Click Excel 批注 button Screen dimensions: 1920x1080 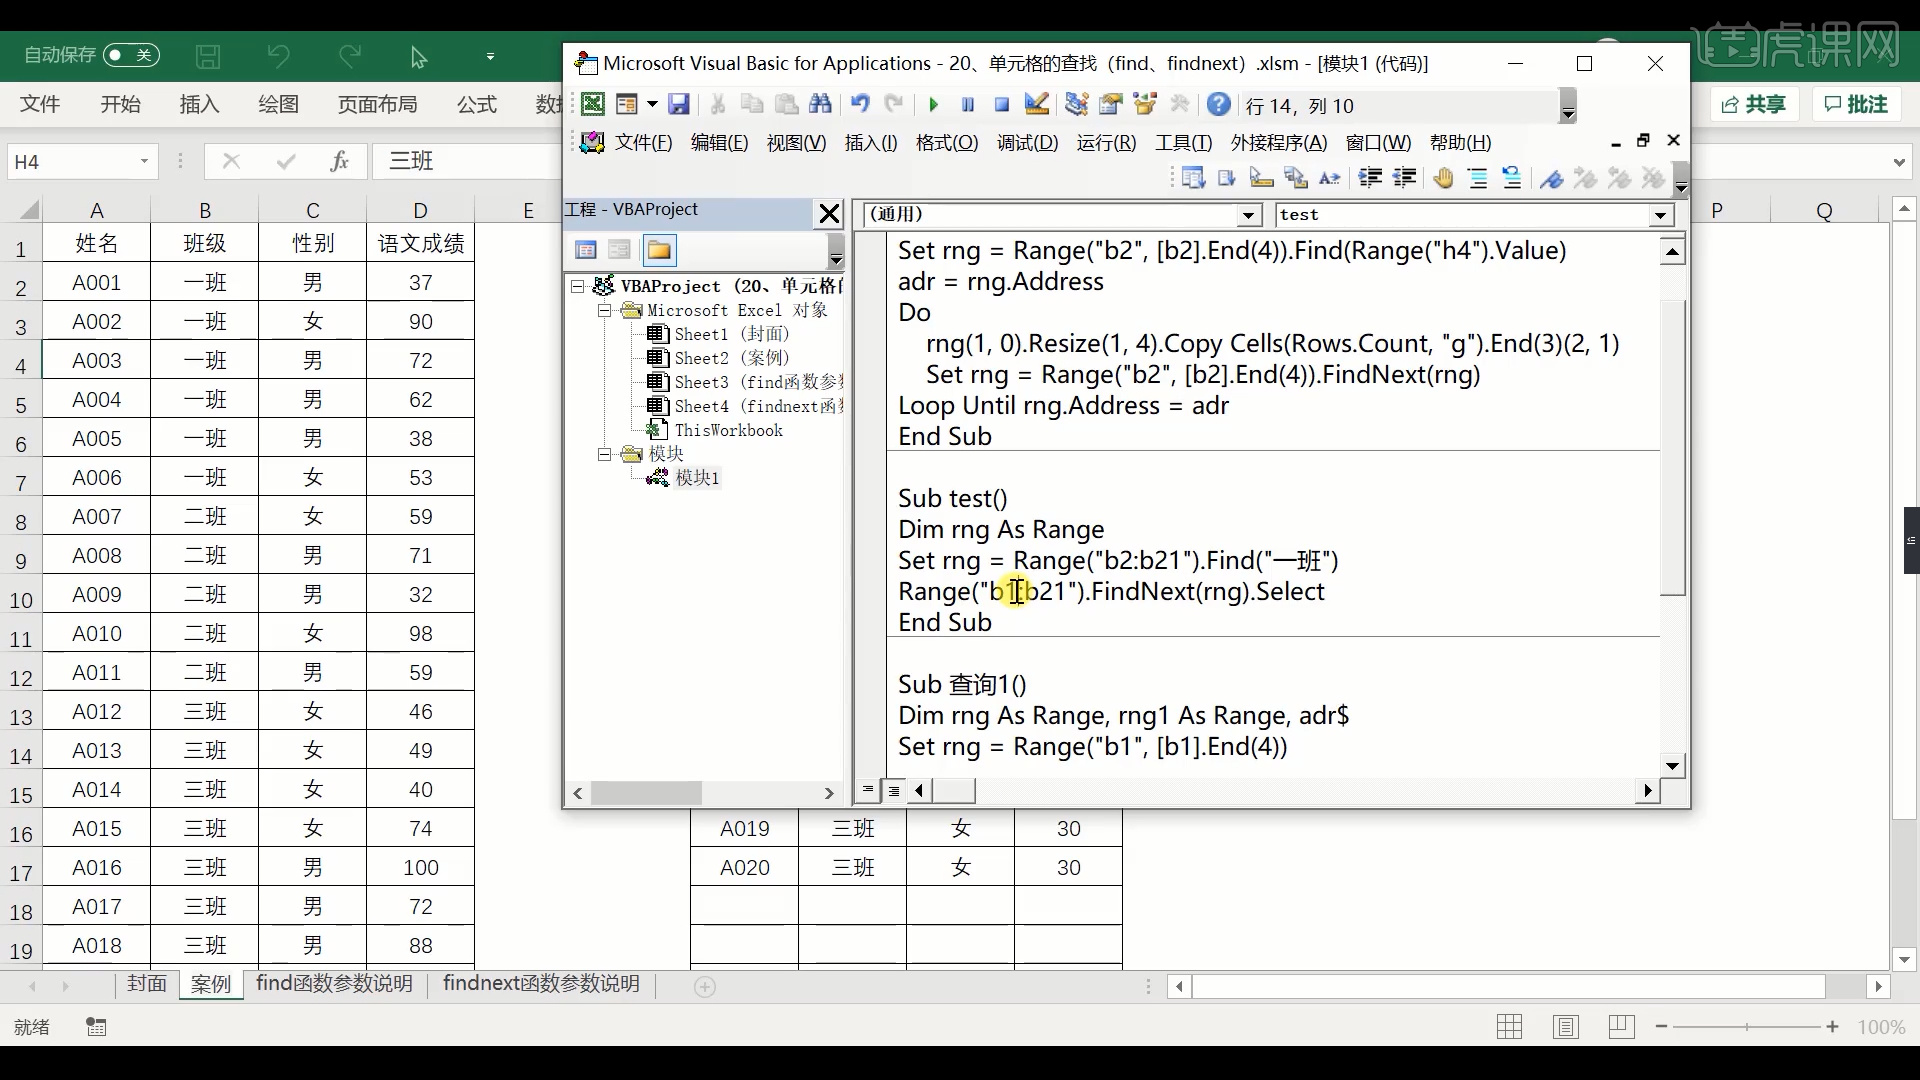tap(1857, 104)
